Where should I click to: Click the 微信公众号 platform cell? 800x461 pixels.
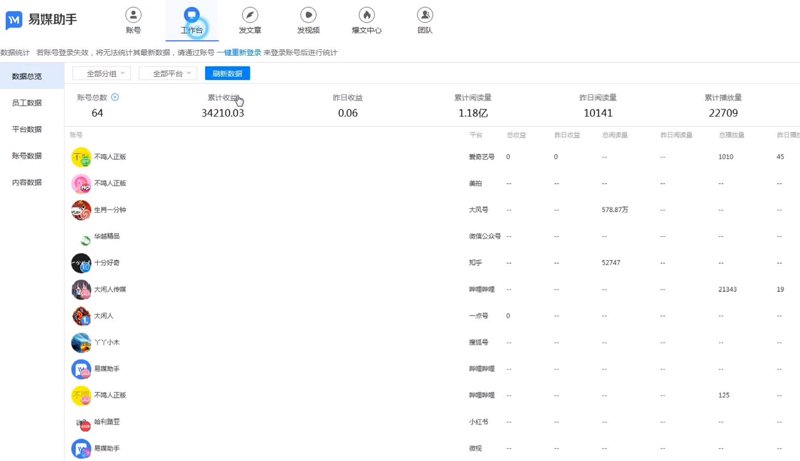coord(485,237)
